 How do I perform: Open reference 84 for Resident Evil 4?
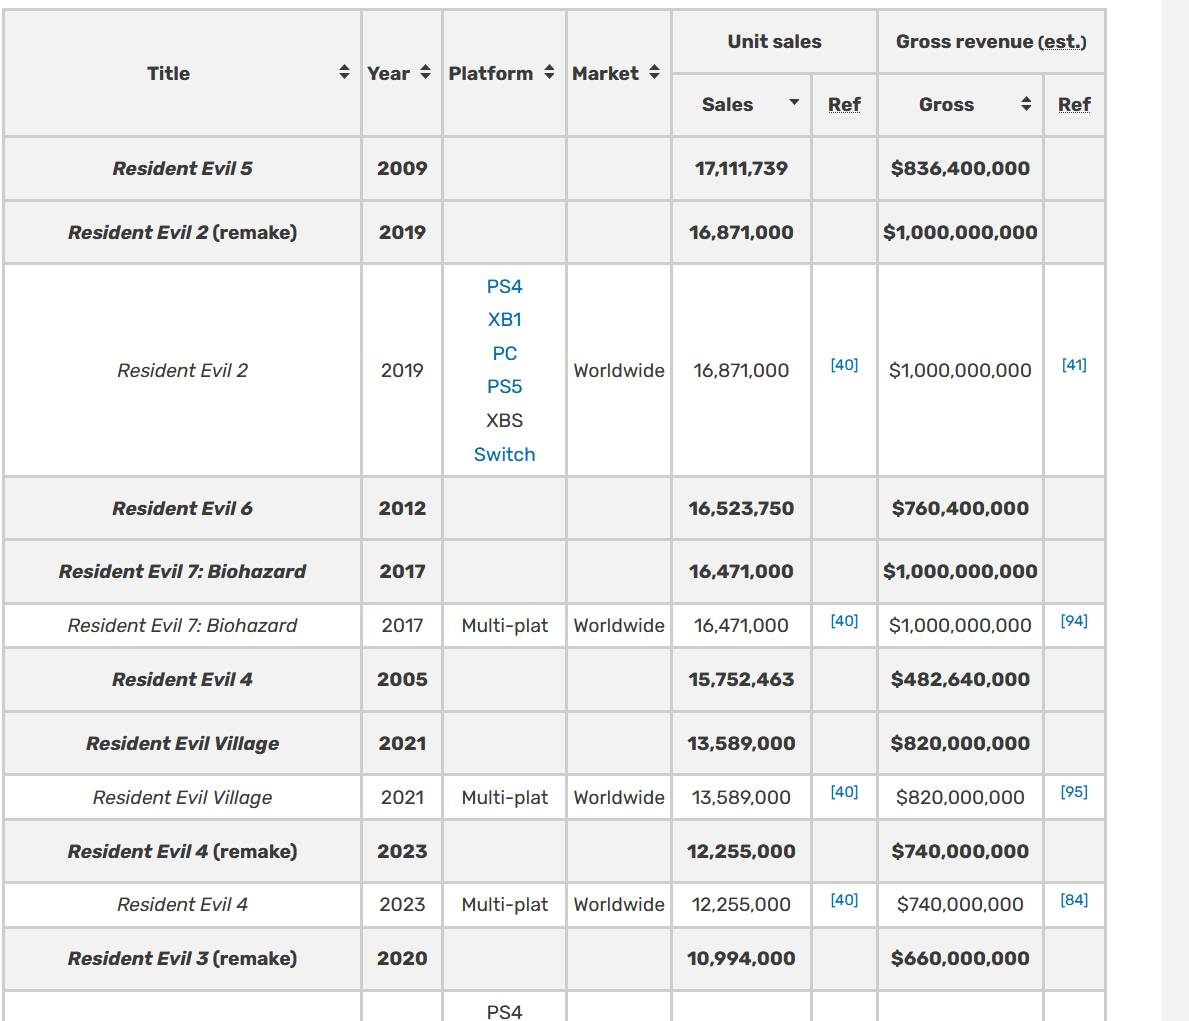(1074, 900)
